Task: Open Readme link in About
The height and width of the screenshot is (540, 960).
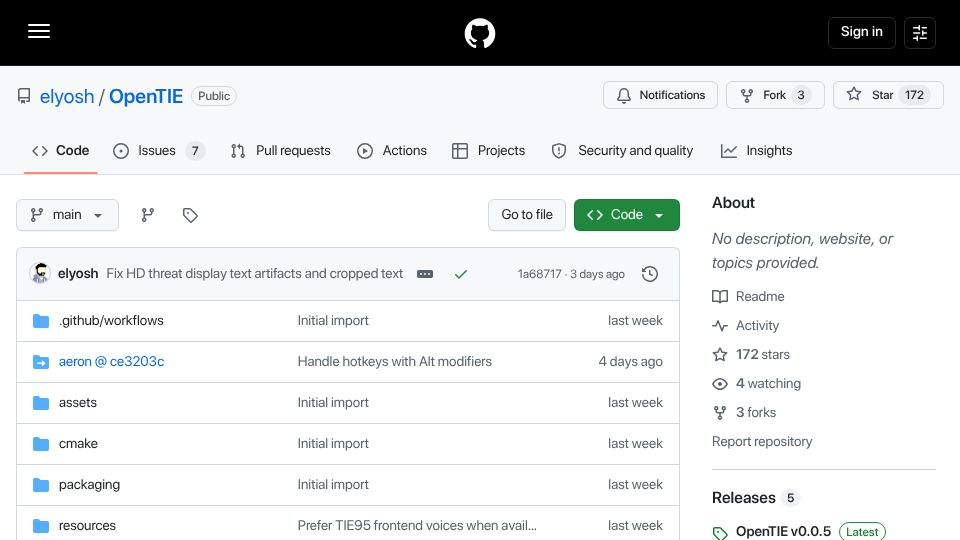Action: (748, 296)
